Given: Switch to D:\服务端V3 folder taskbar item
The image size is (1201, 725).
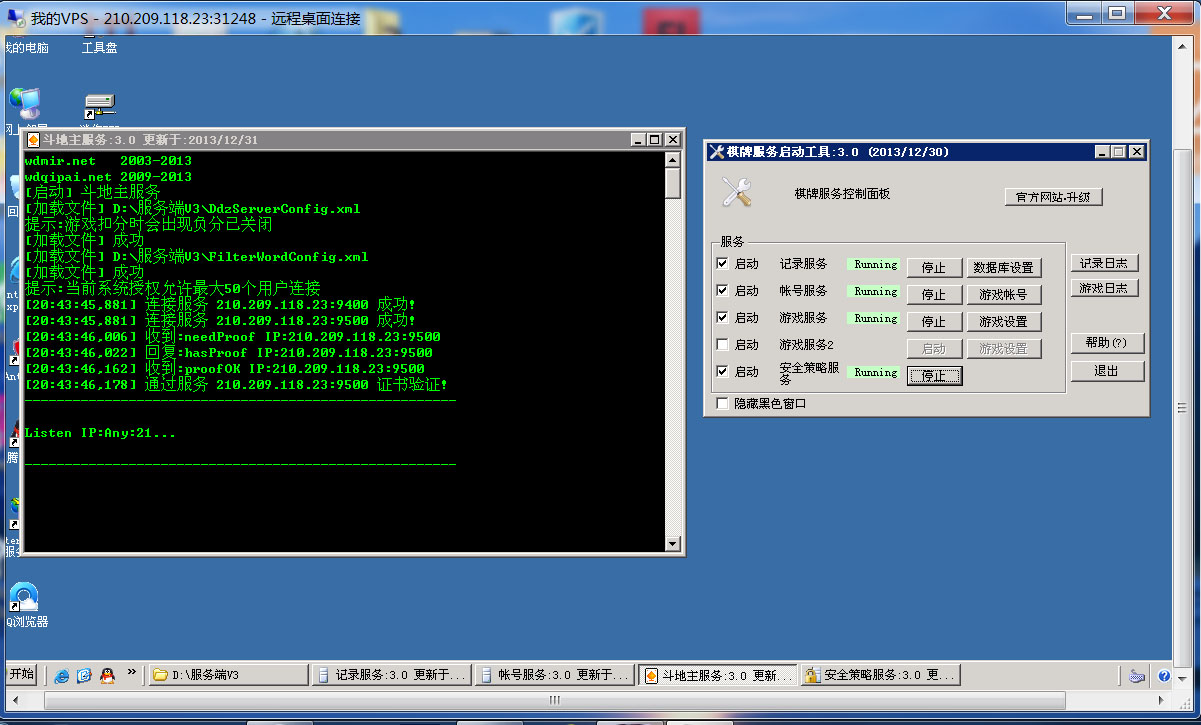Looking at the screenshot, I should coord(228,676).
